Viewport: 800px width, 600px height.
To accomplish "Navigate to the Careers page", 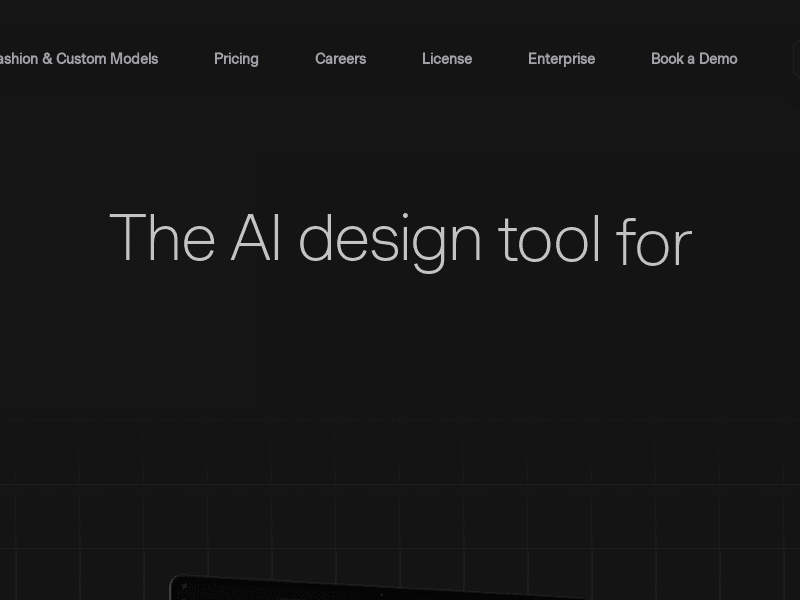I will coord(340,59).
